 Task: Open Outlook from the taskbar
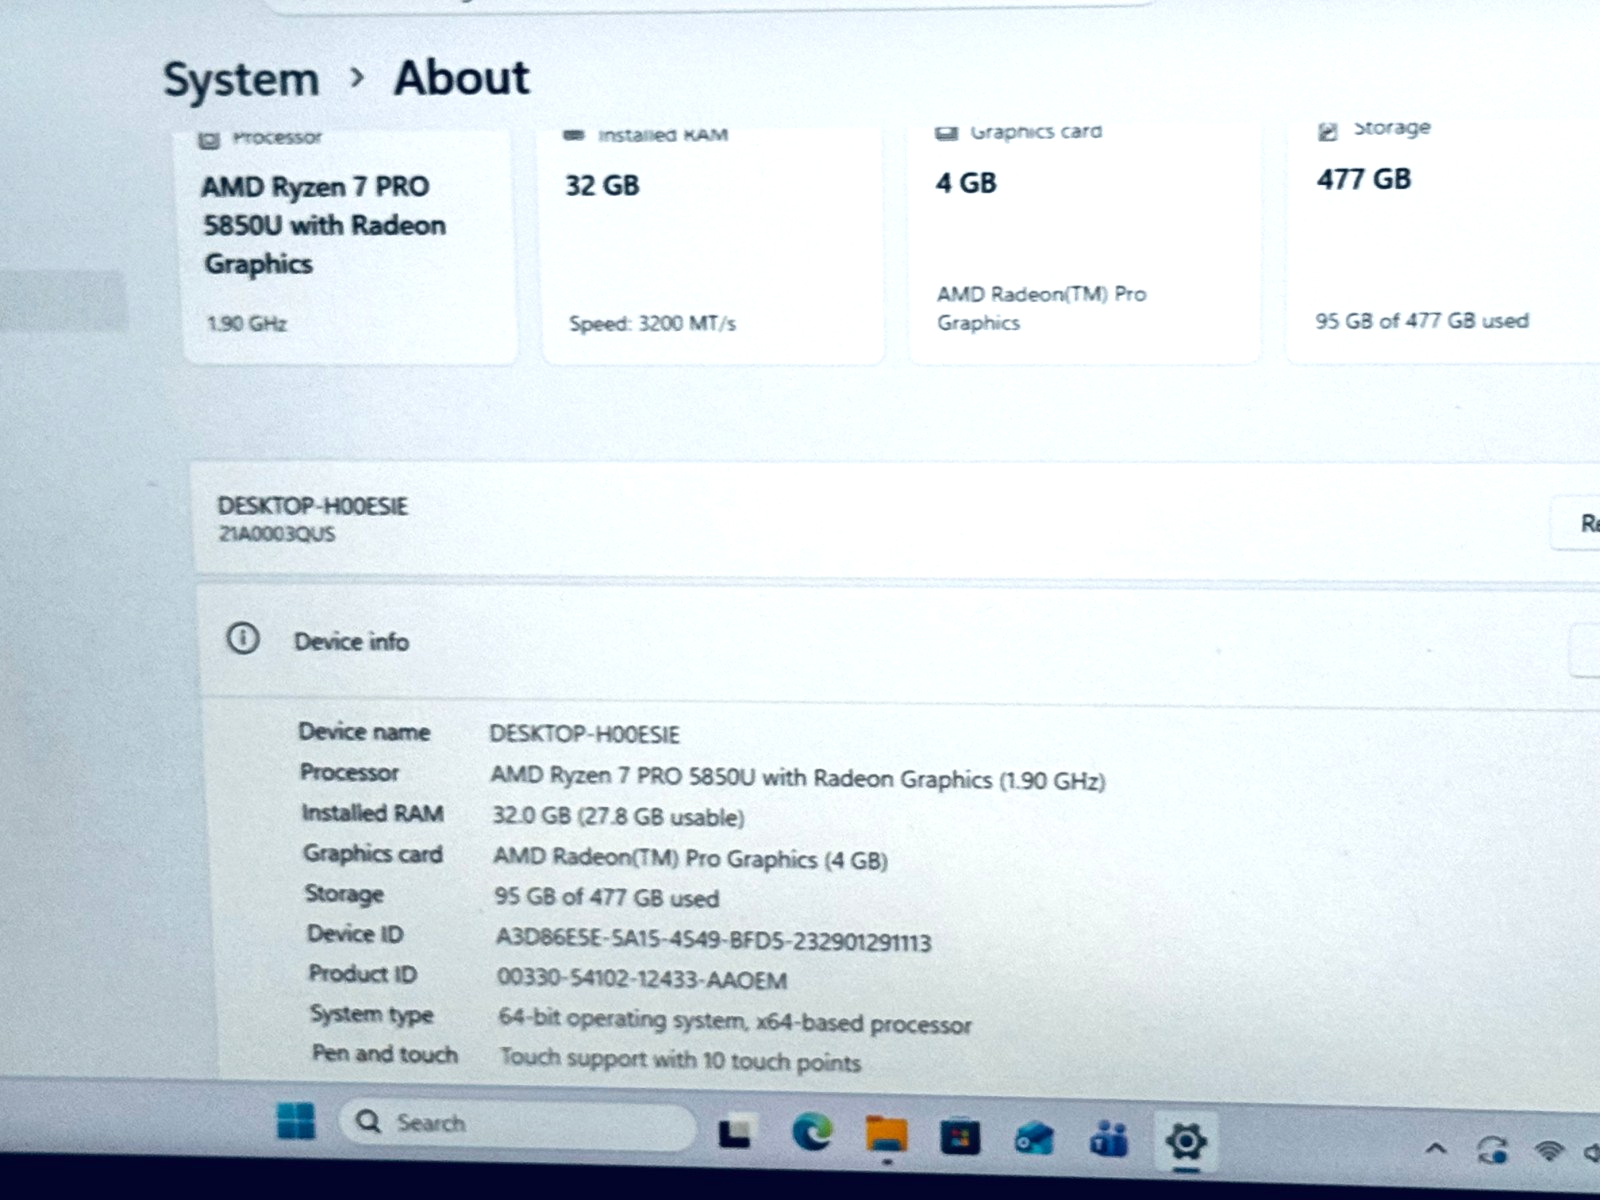[1034, 1139]
